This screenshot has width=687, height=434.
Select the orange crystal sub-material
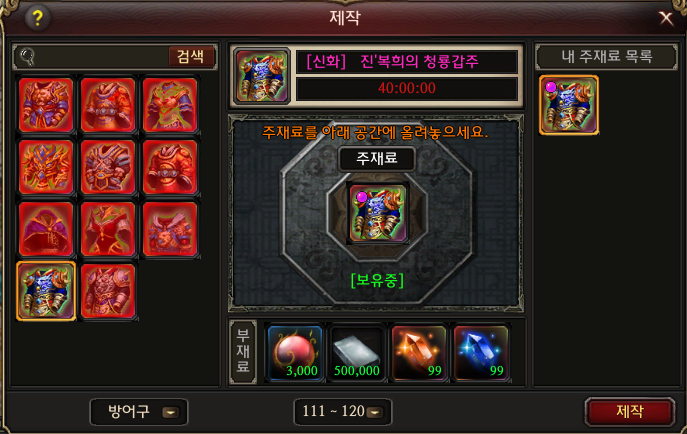(419, 353)
